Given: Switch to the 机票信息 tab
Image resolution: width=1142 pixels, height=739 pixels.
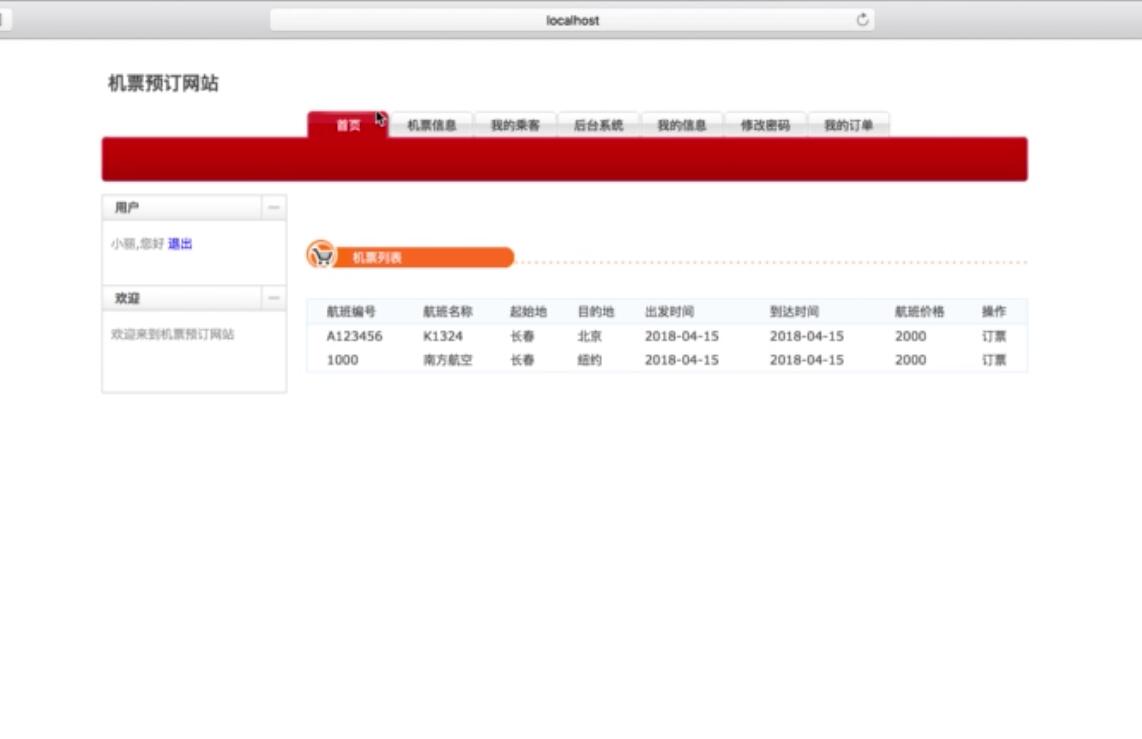Looking at the screenshot, I should click(432, 125).
